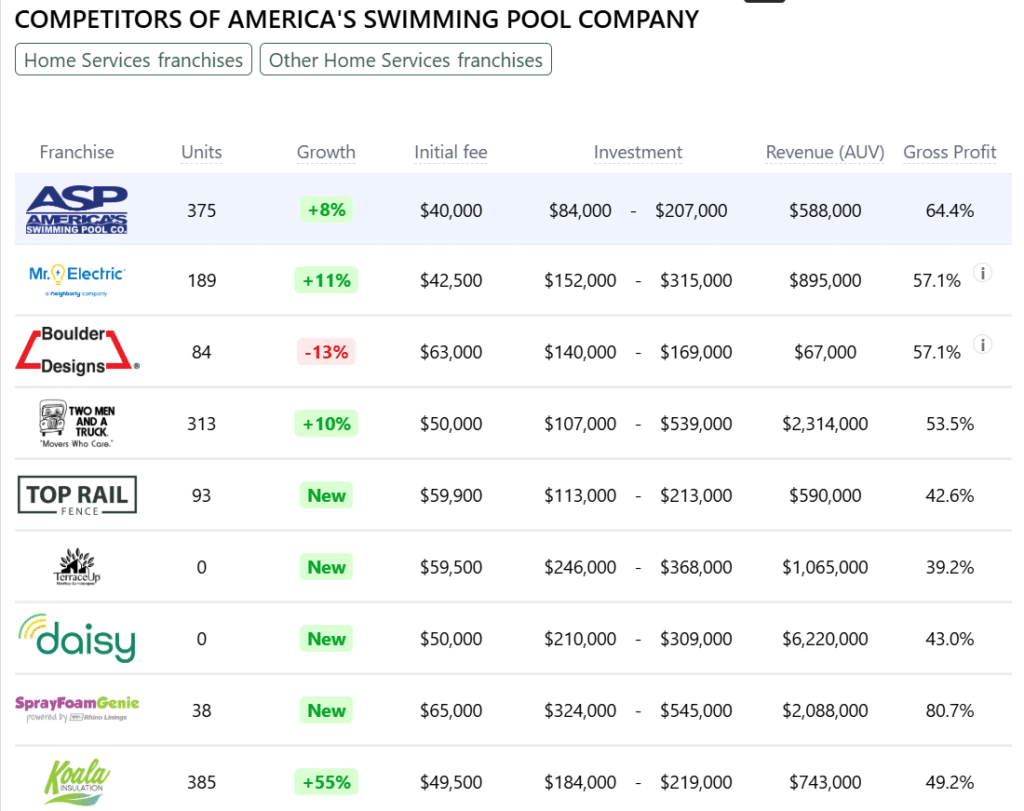Viewport: 1024px width, 811px height.
Task: Click the +55% growth badge for Koala
Action: 326,782
